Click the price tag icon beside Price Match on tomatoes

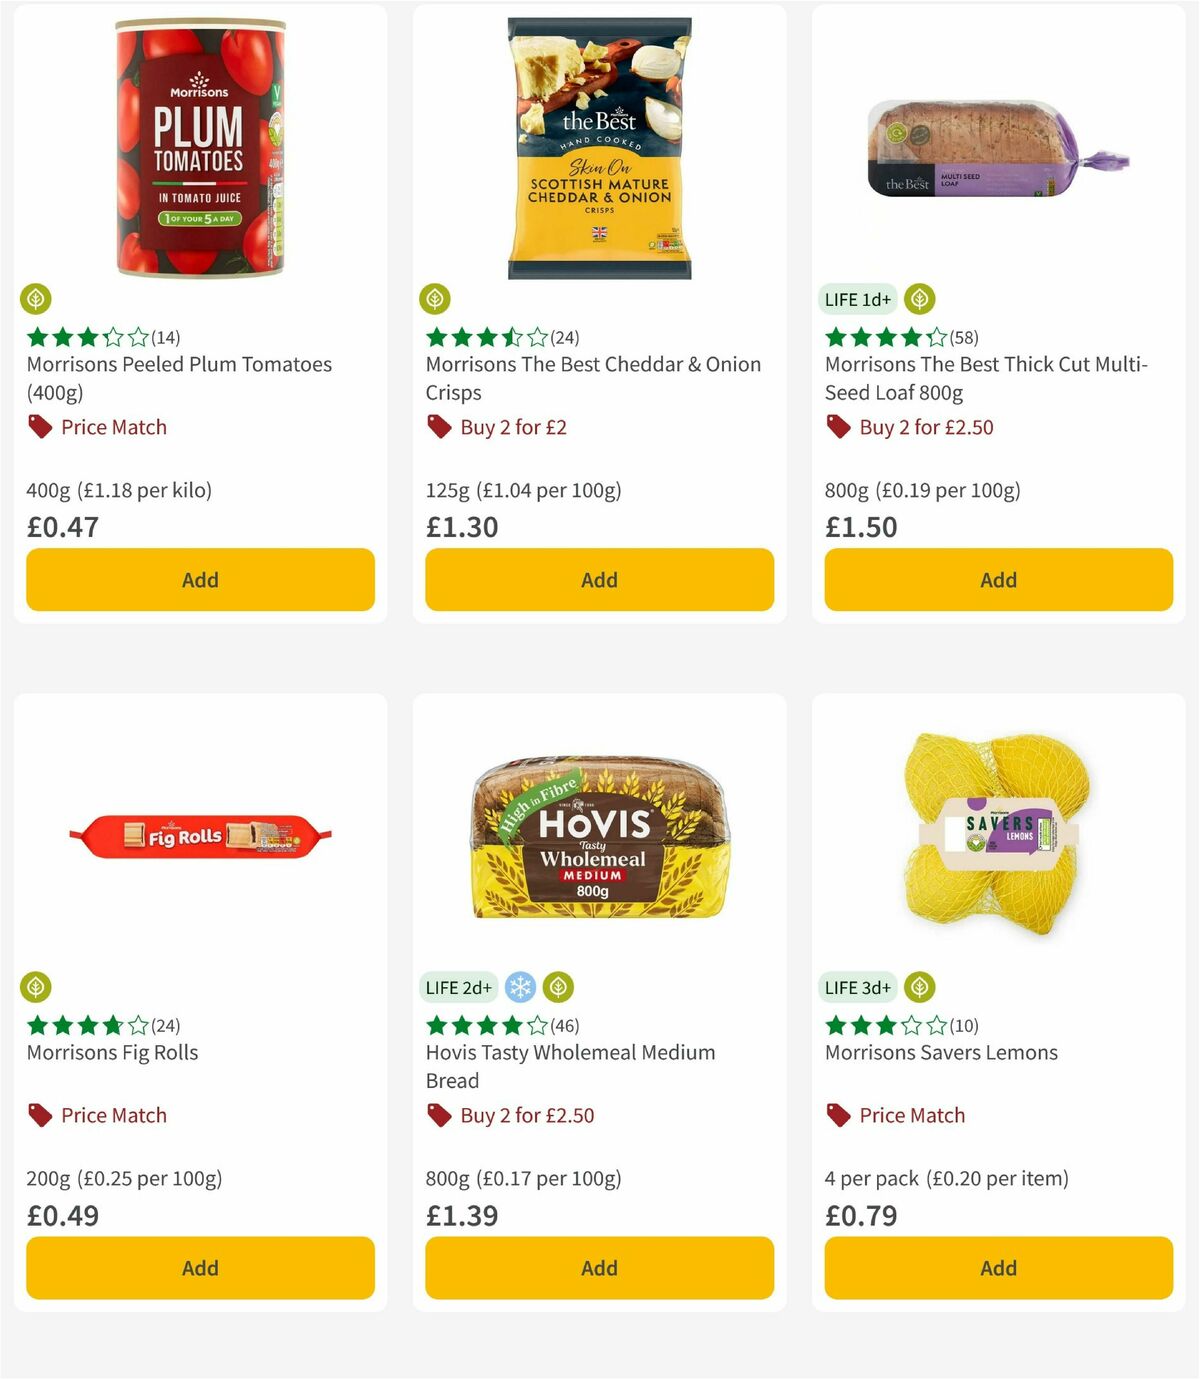tap(38, 427)
